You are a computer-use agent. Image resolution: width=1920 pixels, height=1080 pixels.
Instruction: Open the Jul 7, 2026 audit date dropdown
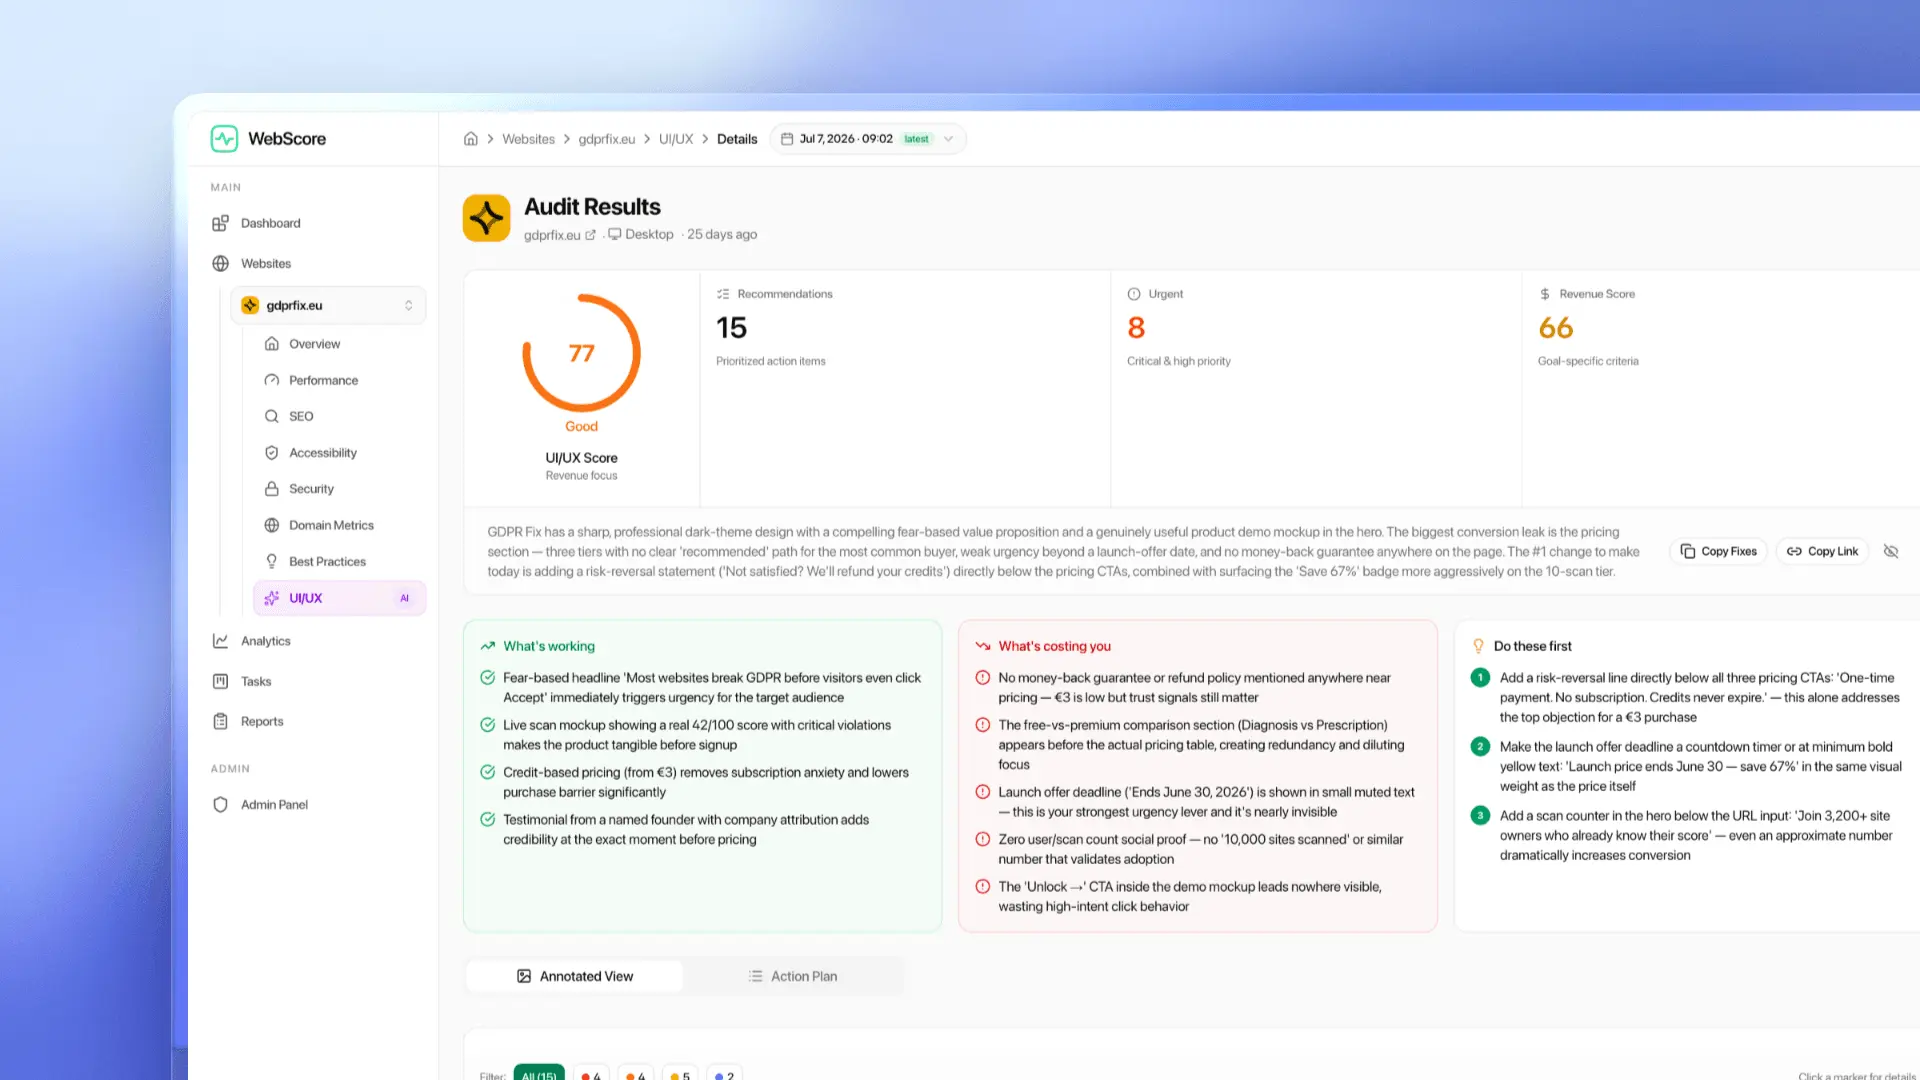point(868,139)
